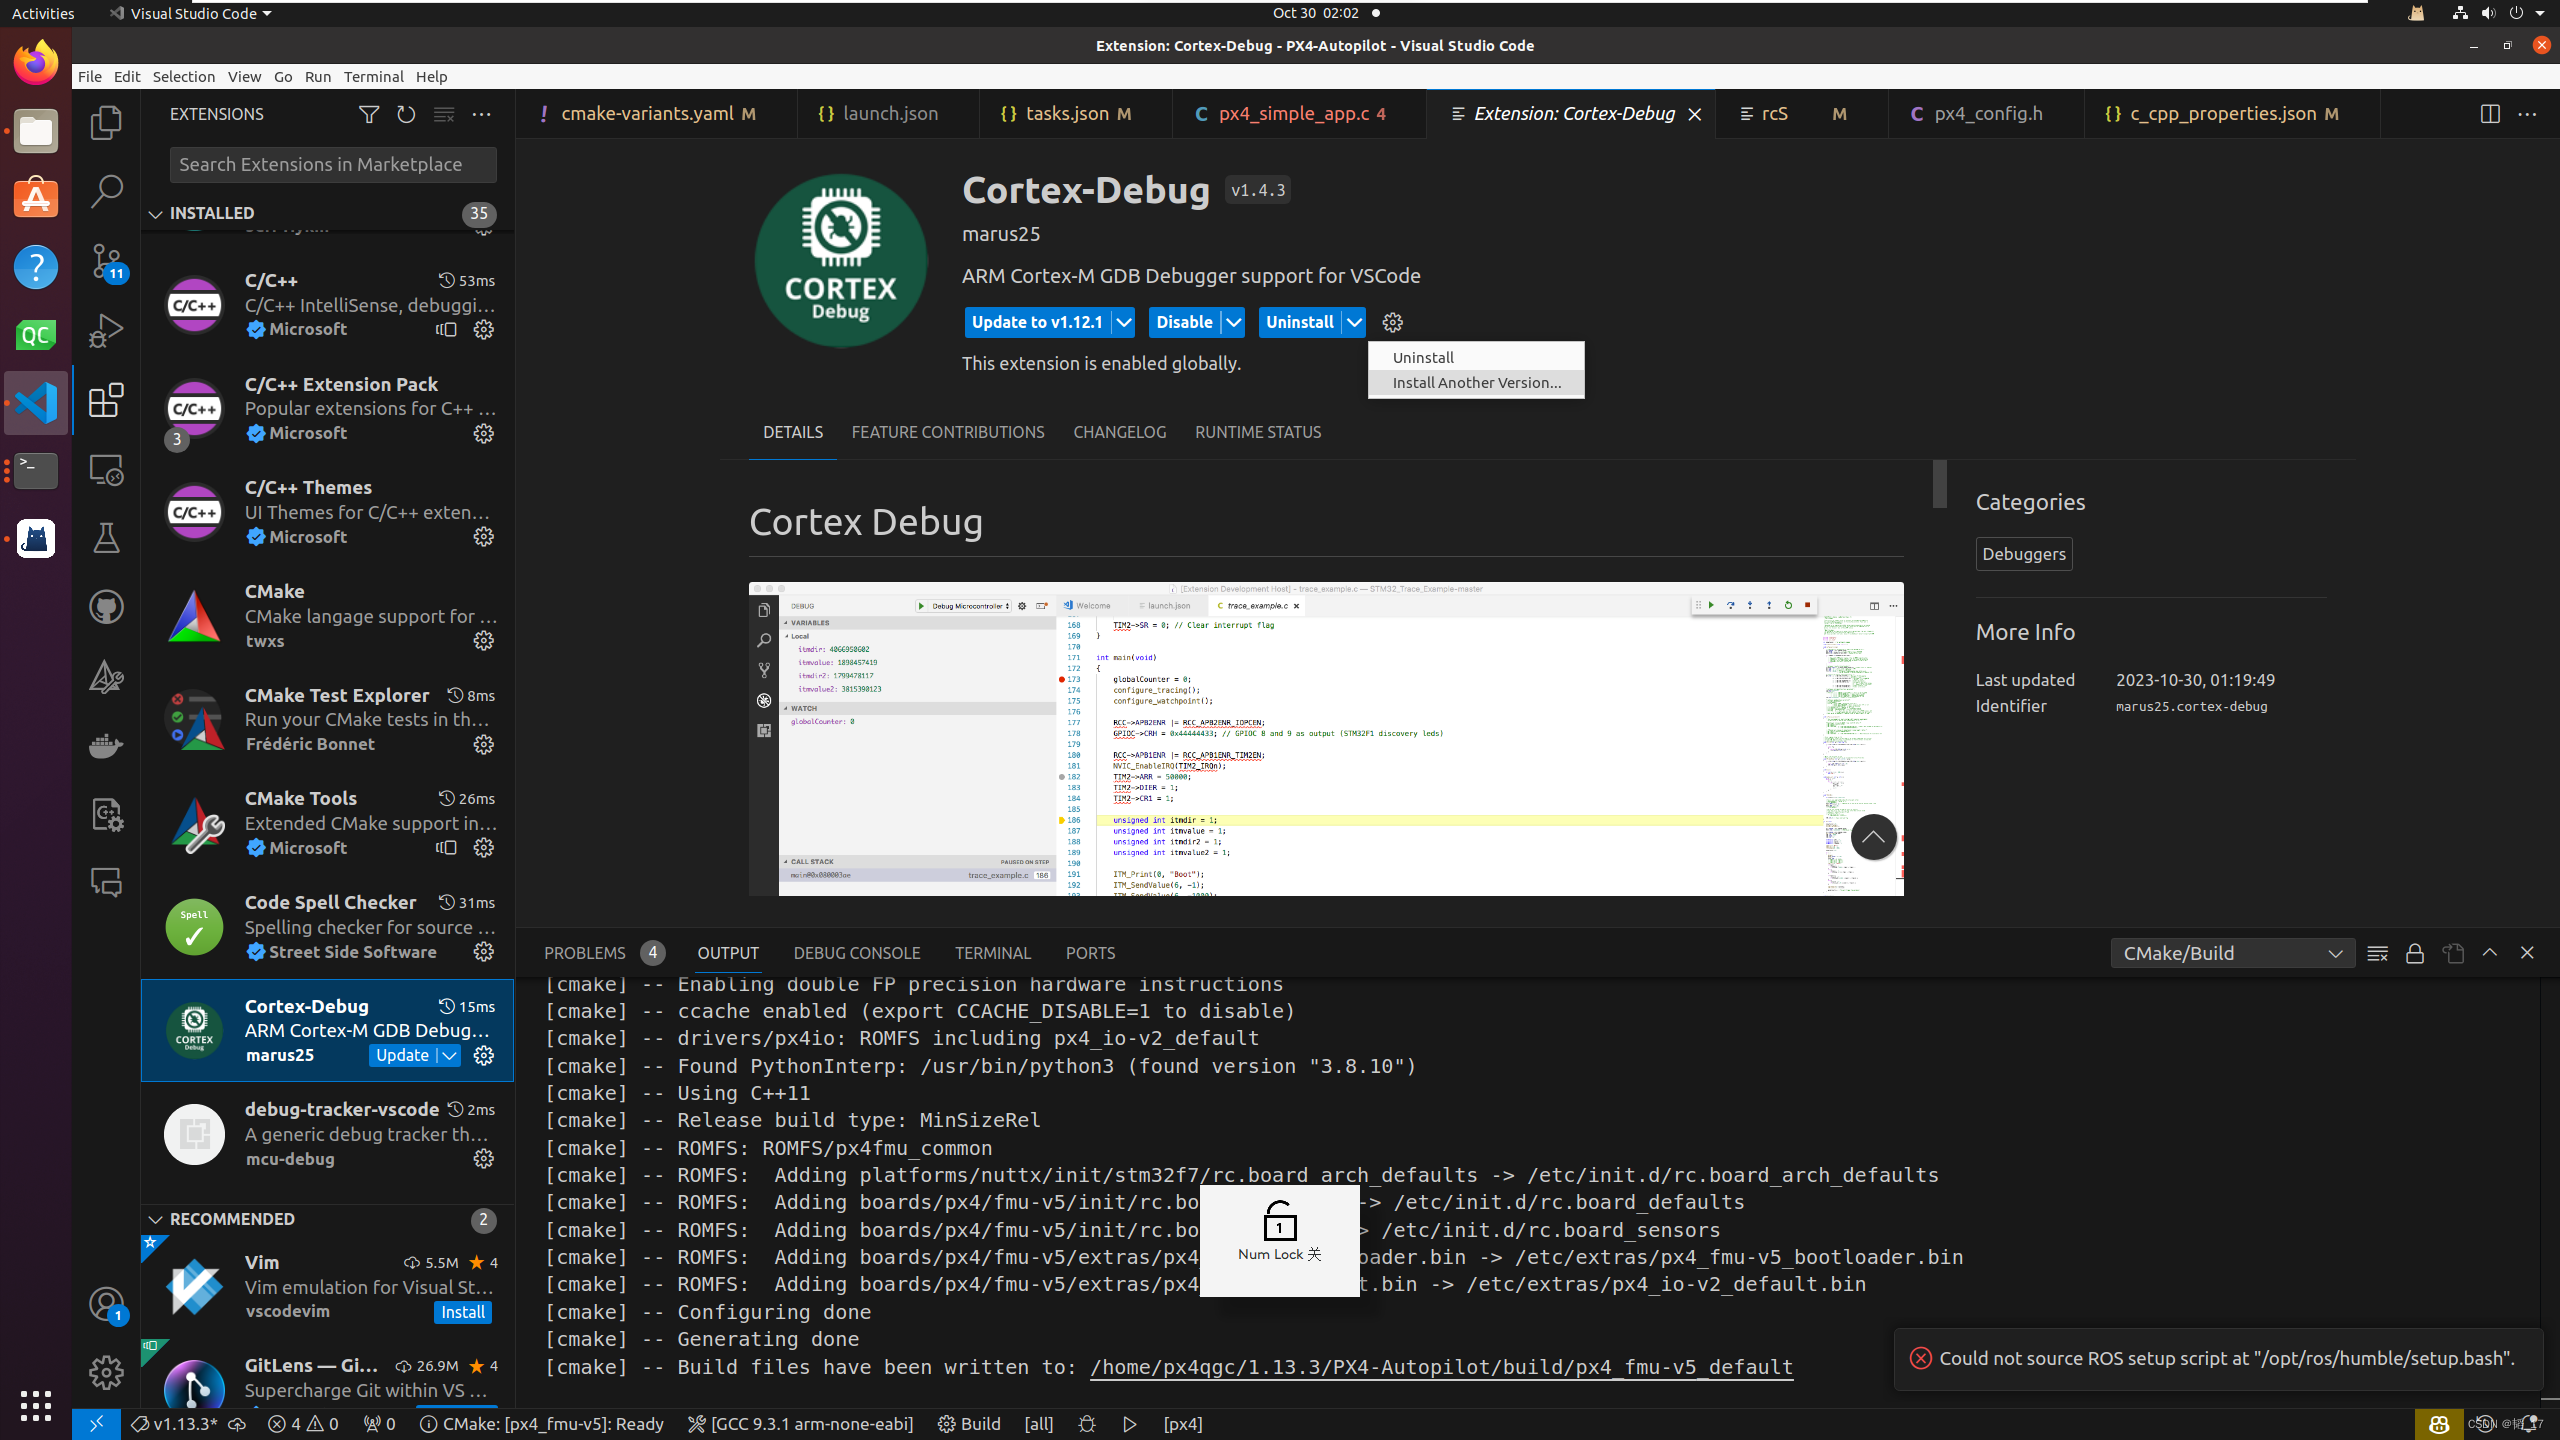The image size is (2560, 1440).
Task: Clear extensions search results
Action: tap(444, 114)
